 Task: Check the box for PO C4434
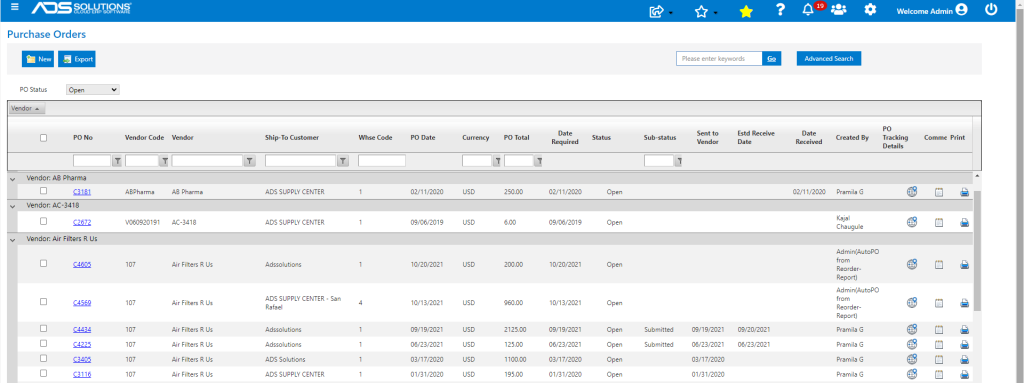click(43, 329)
